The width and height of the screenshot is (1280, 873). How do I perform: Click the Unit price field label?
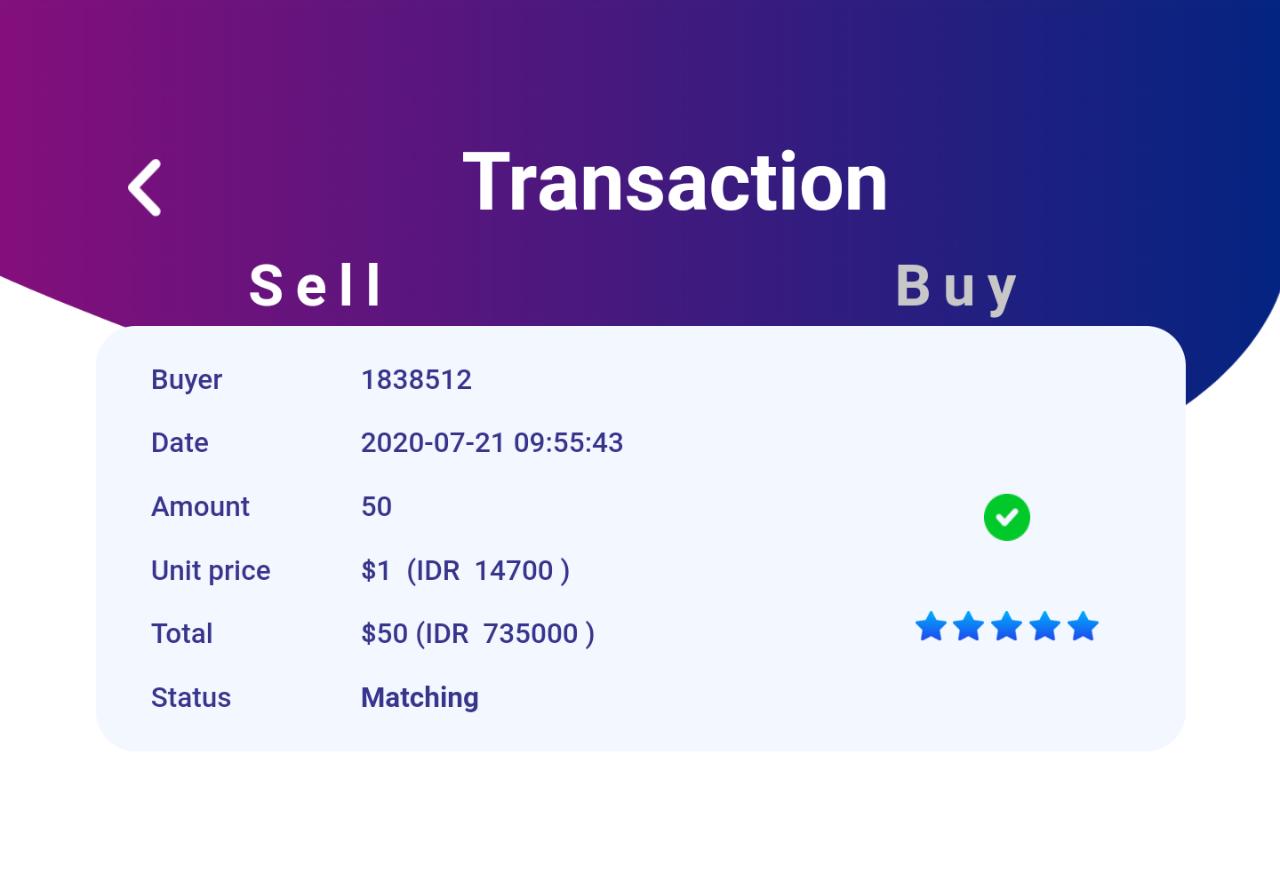pos(211,571)
